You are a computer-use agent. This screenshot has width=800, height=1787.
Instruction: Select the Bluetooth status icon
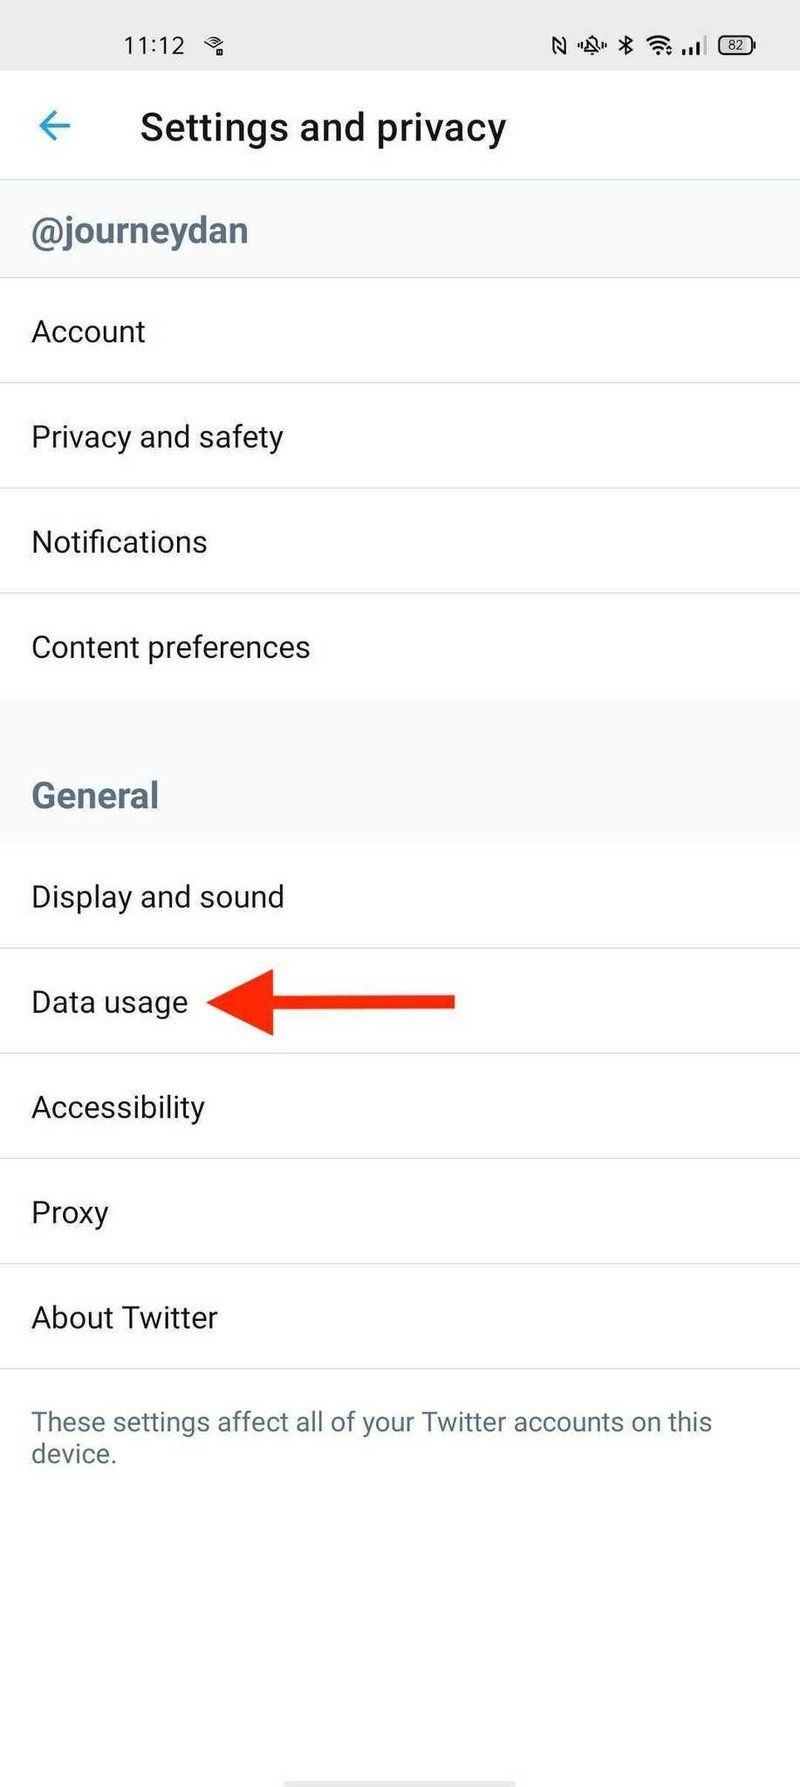626,45
